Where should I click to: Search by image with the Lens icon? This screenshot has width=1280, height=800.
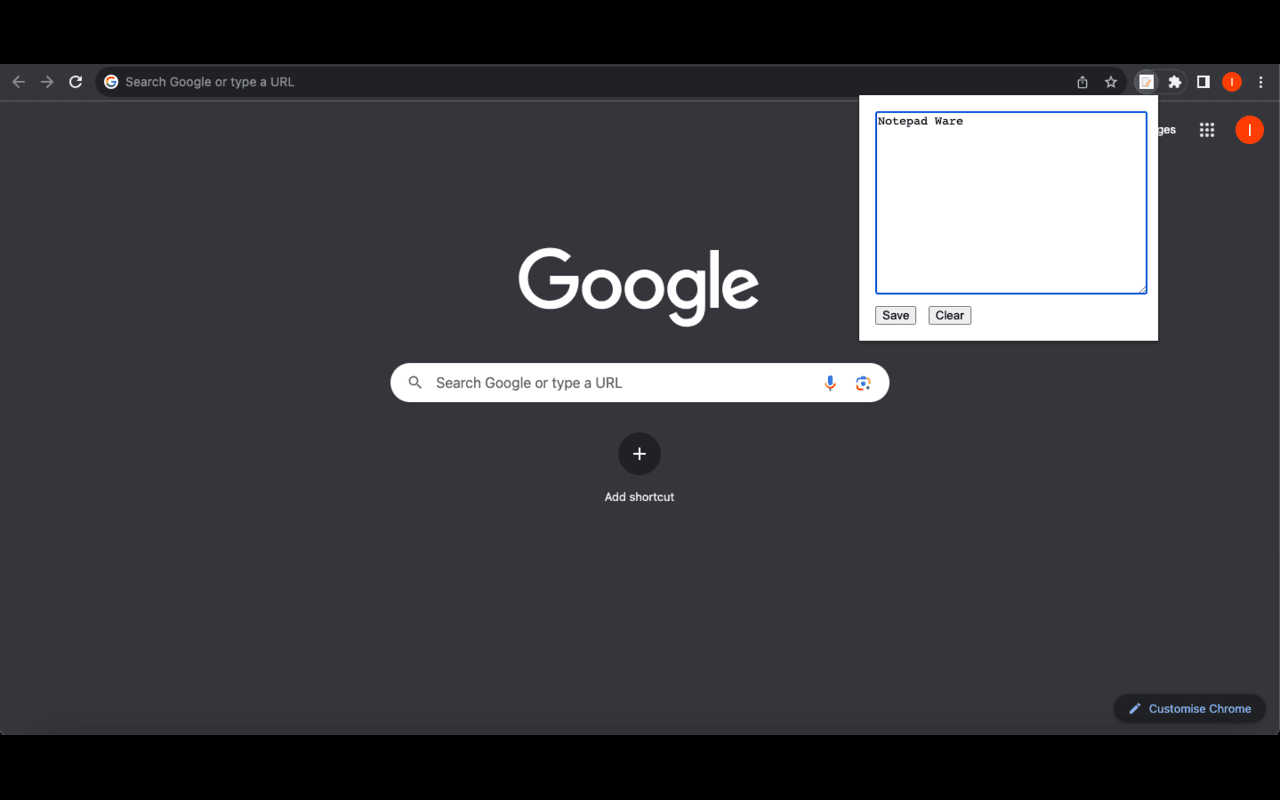pyautogui.click(x=863, y=383)
